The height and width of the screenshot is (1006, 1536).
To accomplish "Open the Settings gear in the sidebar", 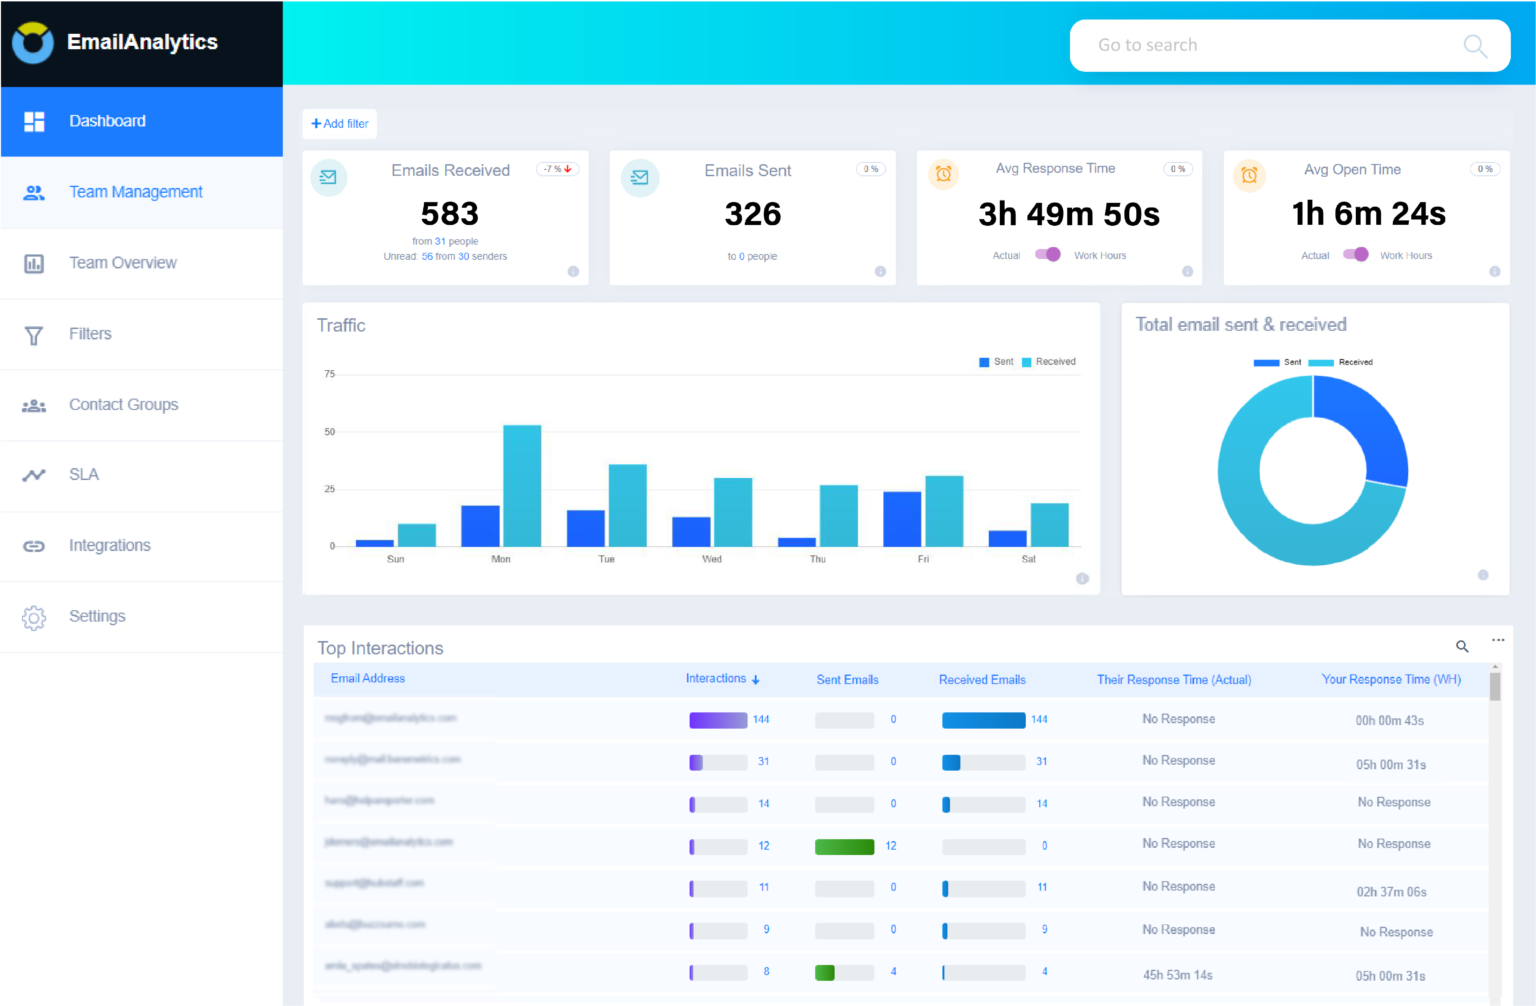I will coord(34,618).
